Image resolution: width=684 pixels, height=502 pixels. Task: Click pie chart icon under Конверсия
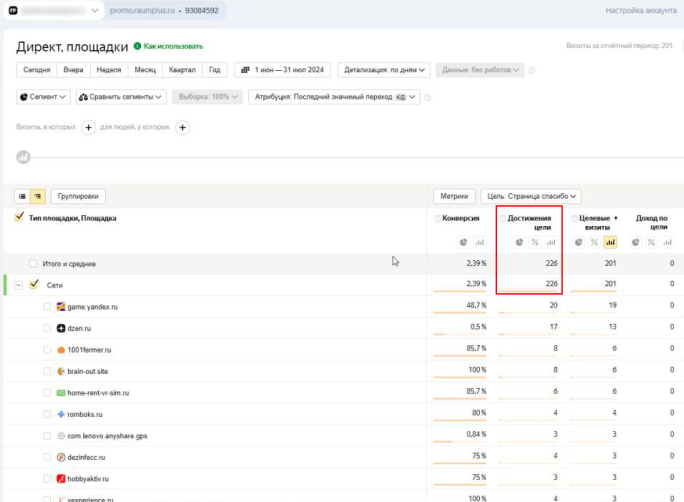464,242
